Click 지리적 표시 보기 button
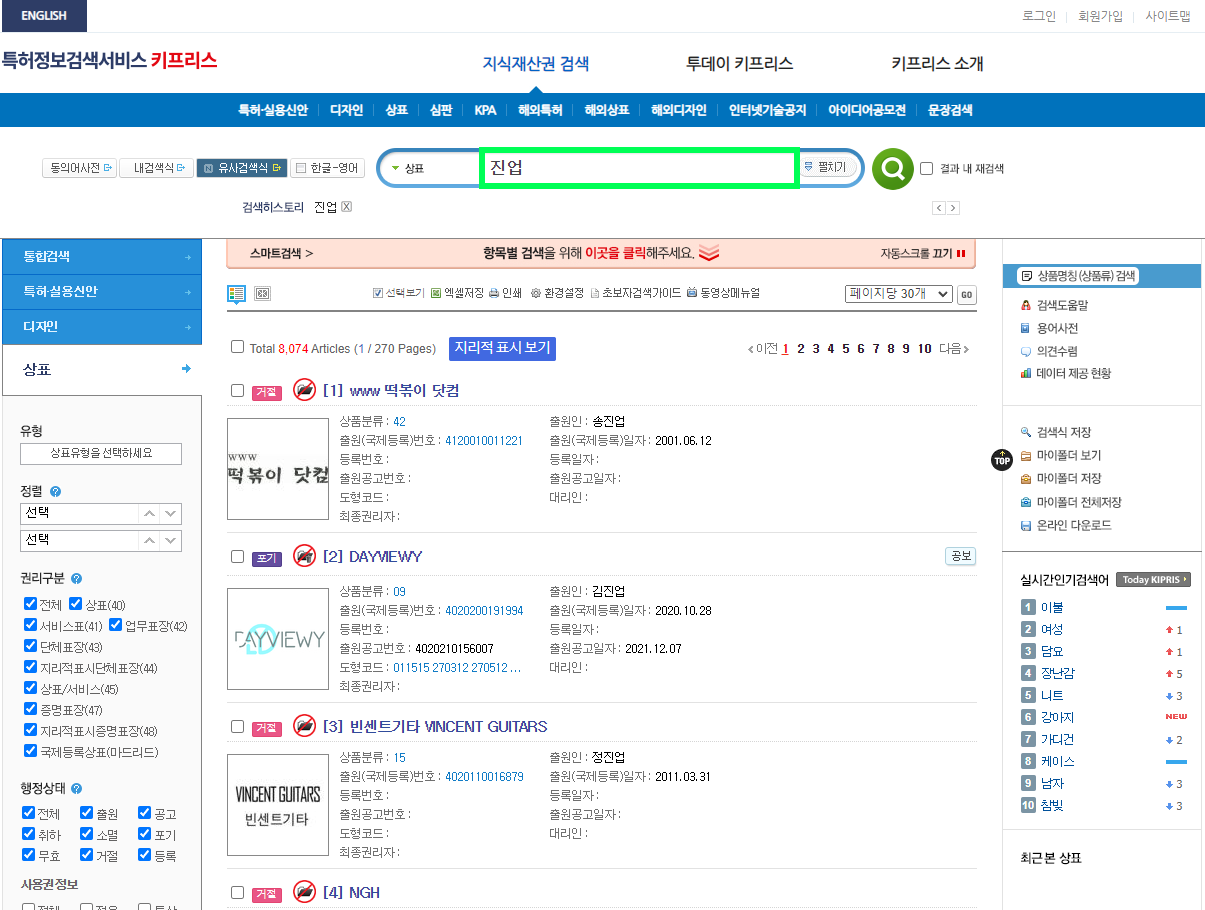The image size is (1205, 910). pos(502,348)
